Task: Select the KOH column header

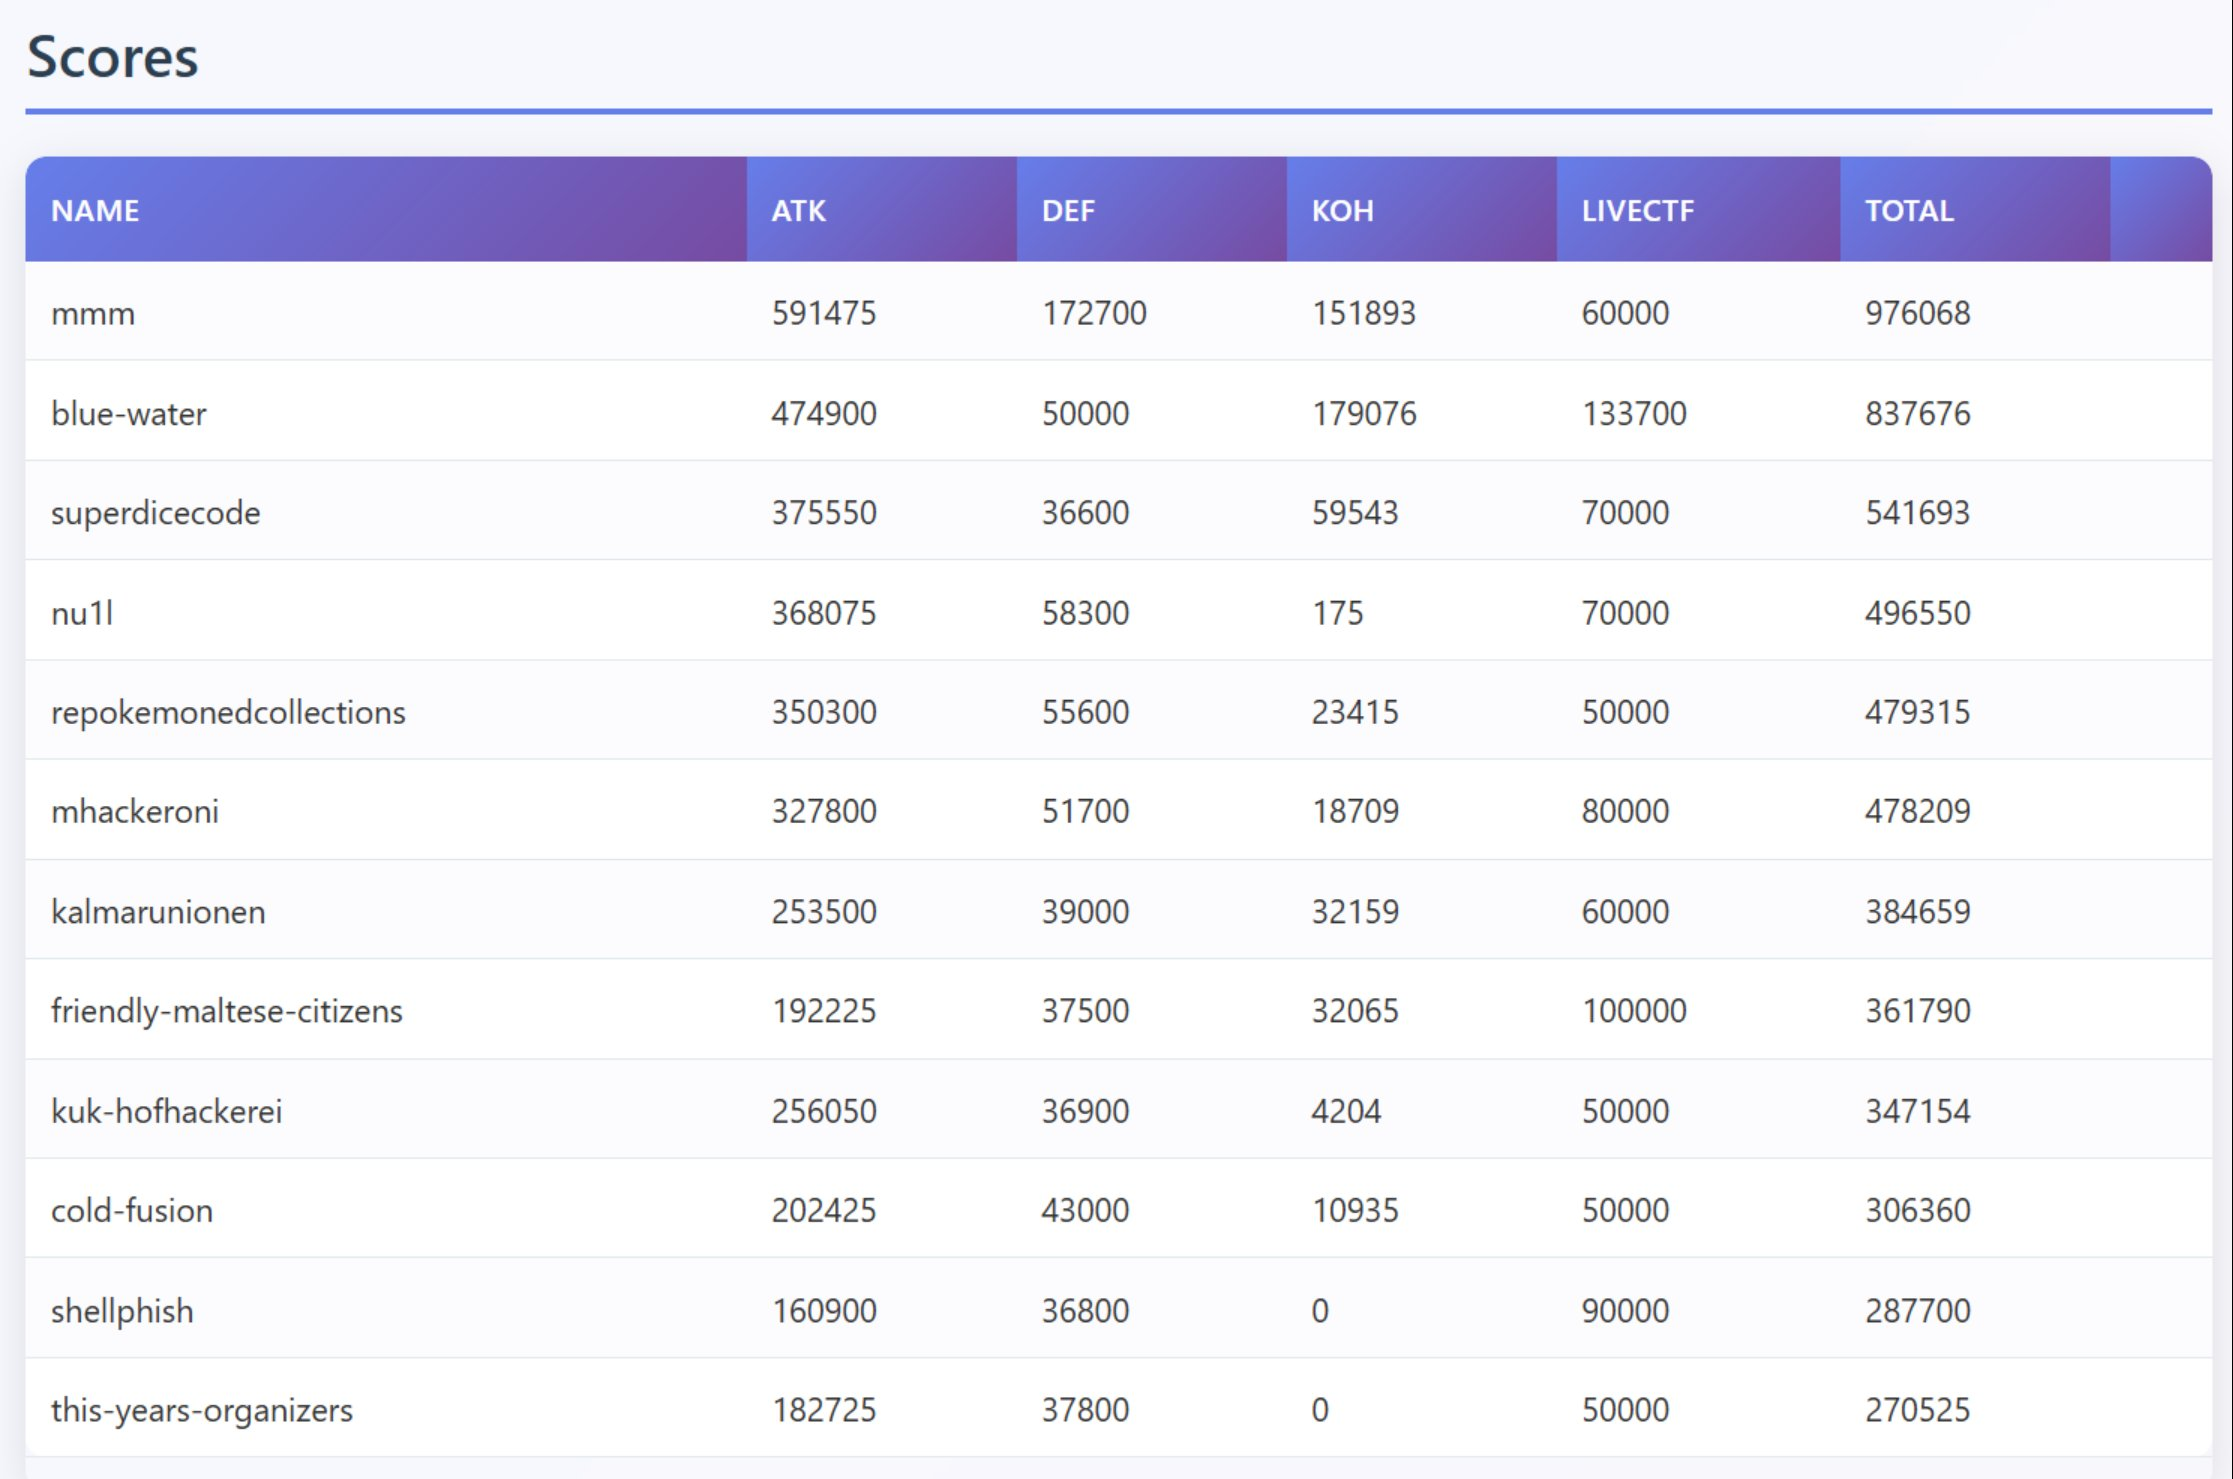Action: [1342, 210]
